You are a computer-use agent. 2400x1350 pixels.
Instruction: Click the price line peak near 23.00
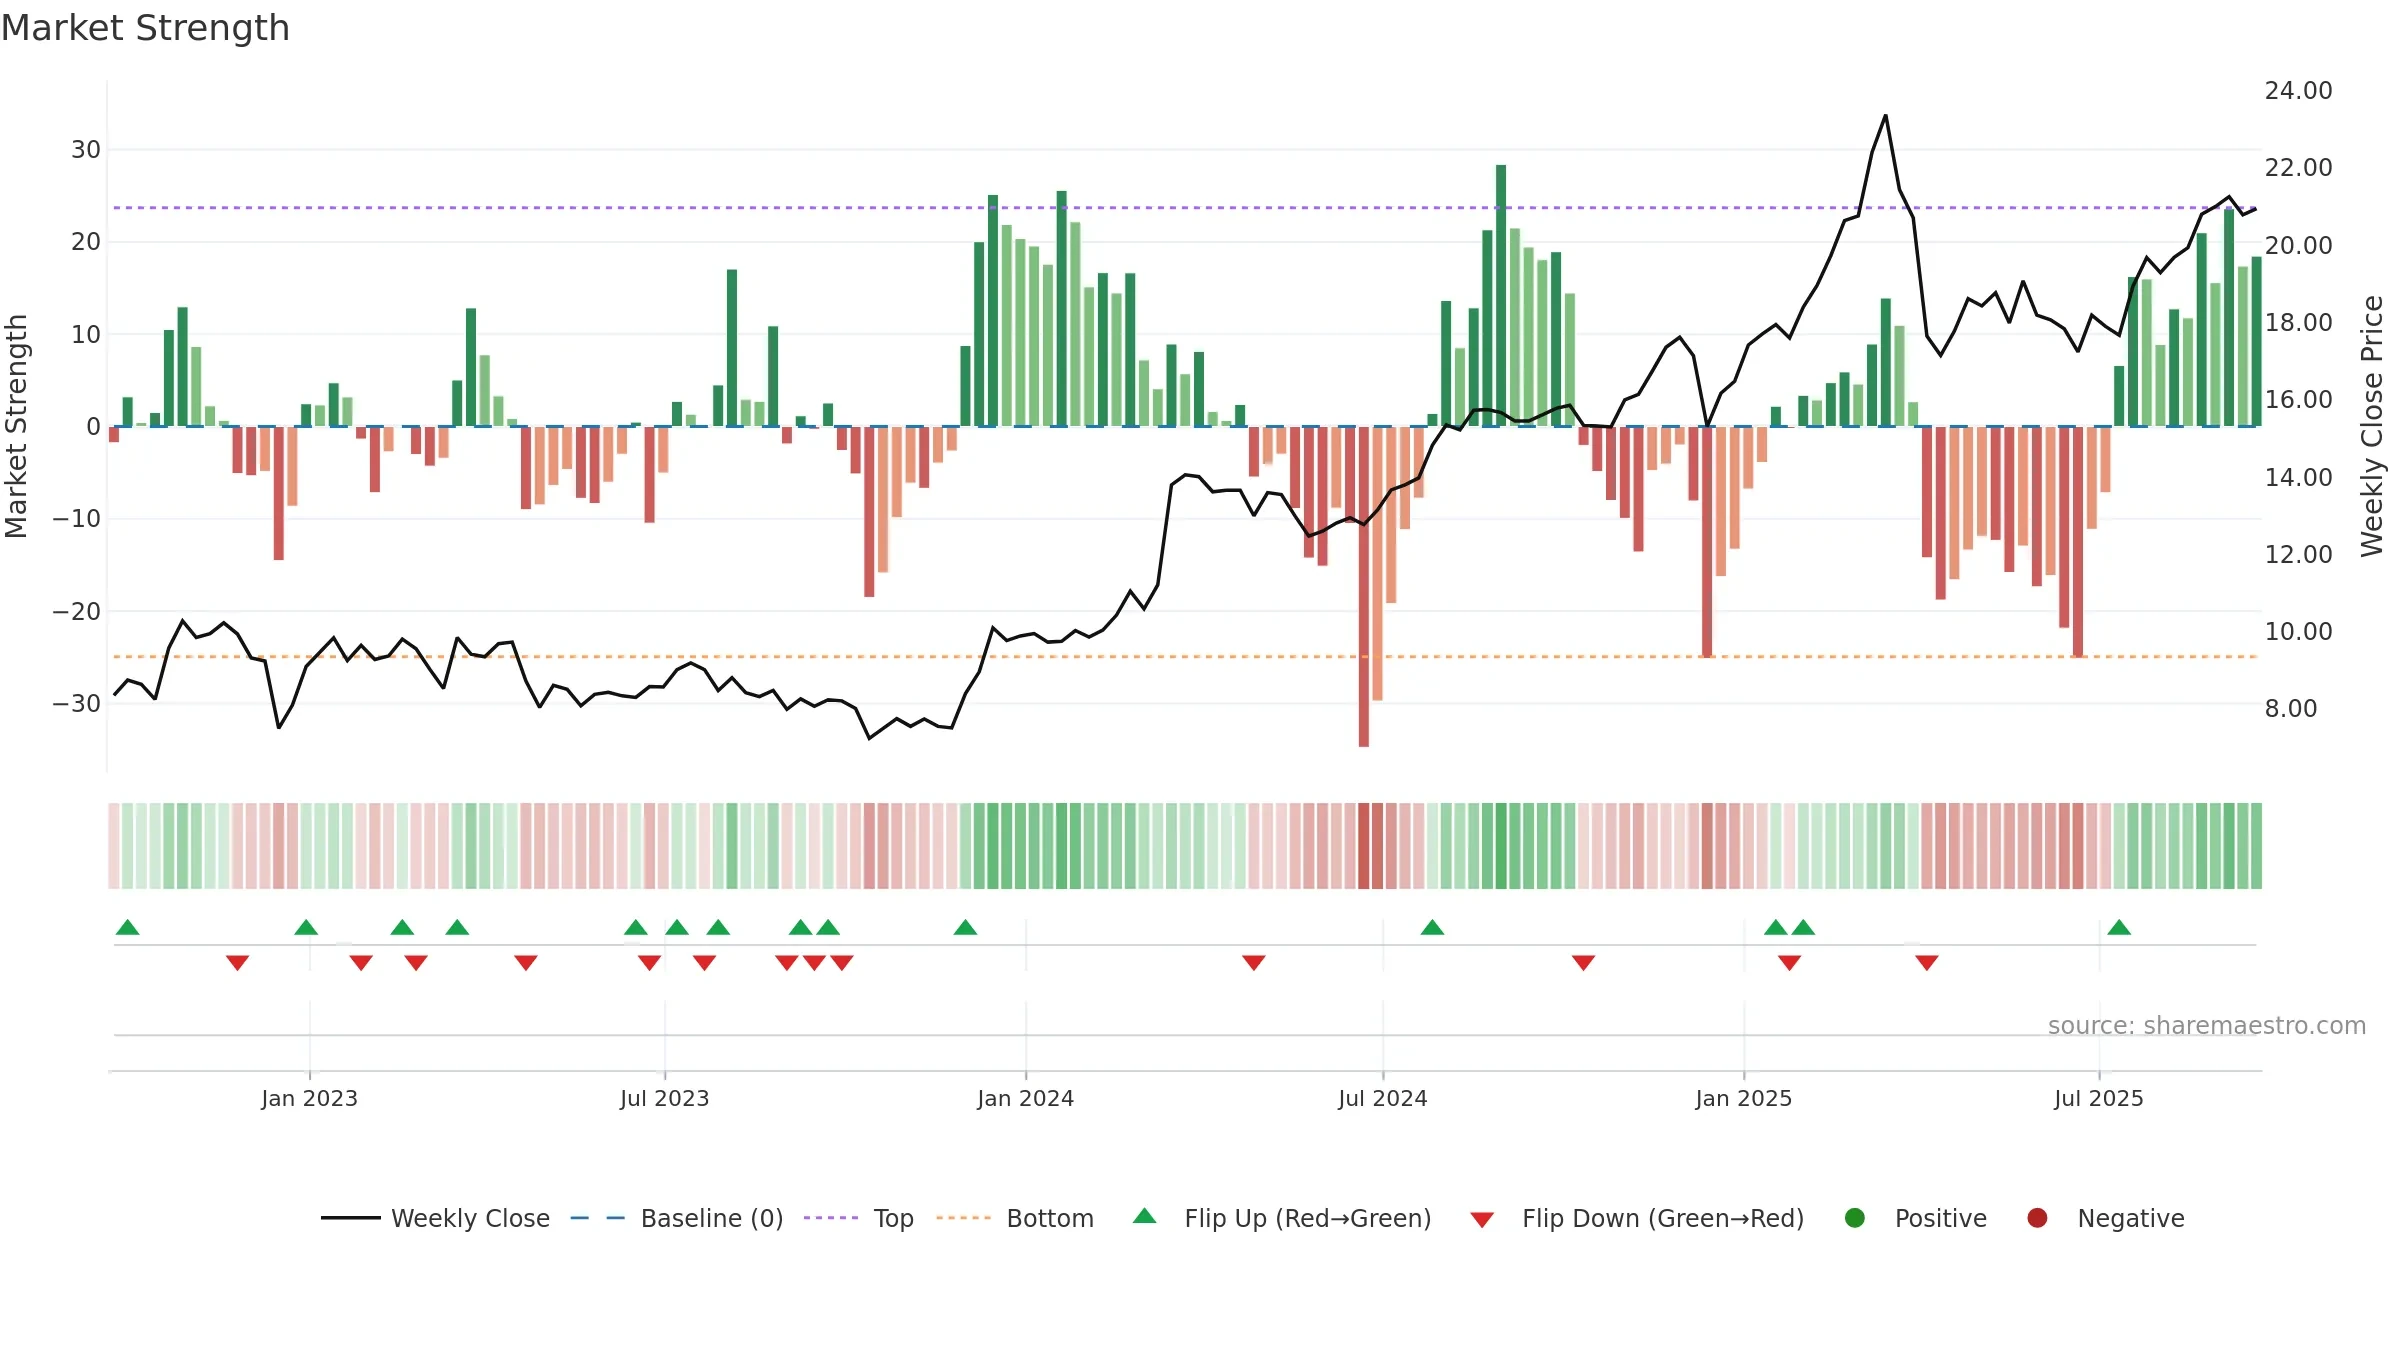1886,116
